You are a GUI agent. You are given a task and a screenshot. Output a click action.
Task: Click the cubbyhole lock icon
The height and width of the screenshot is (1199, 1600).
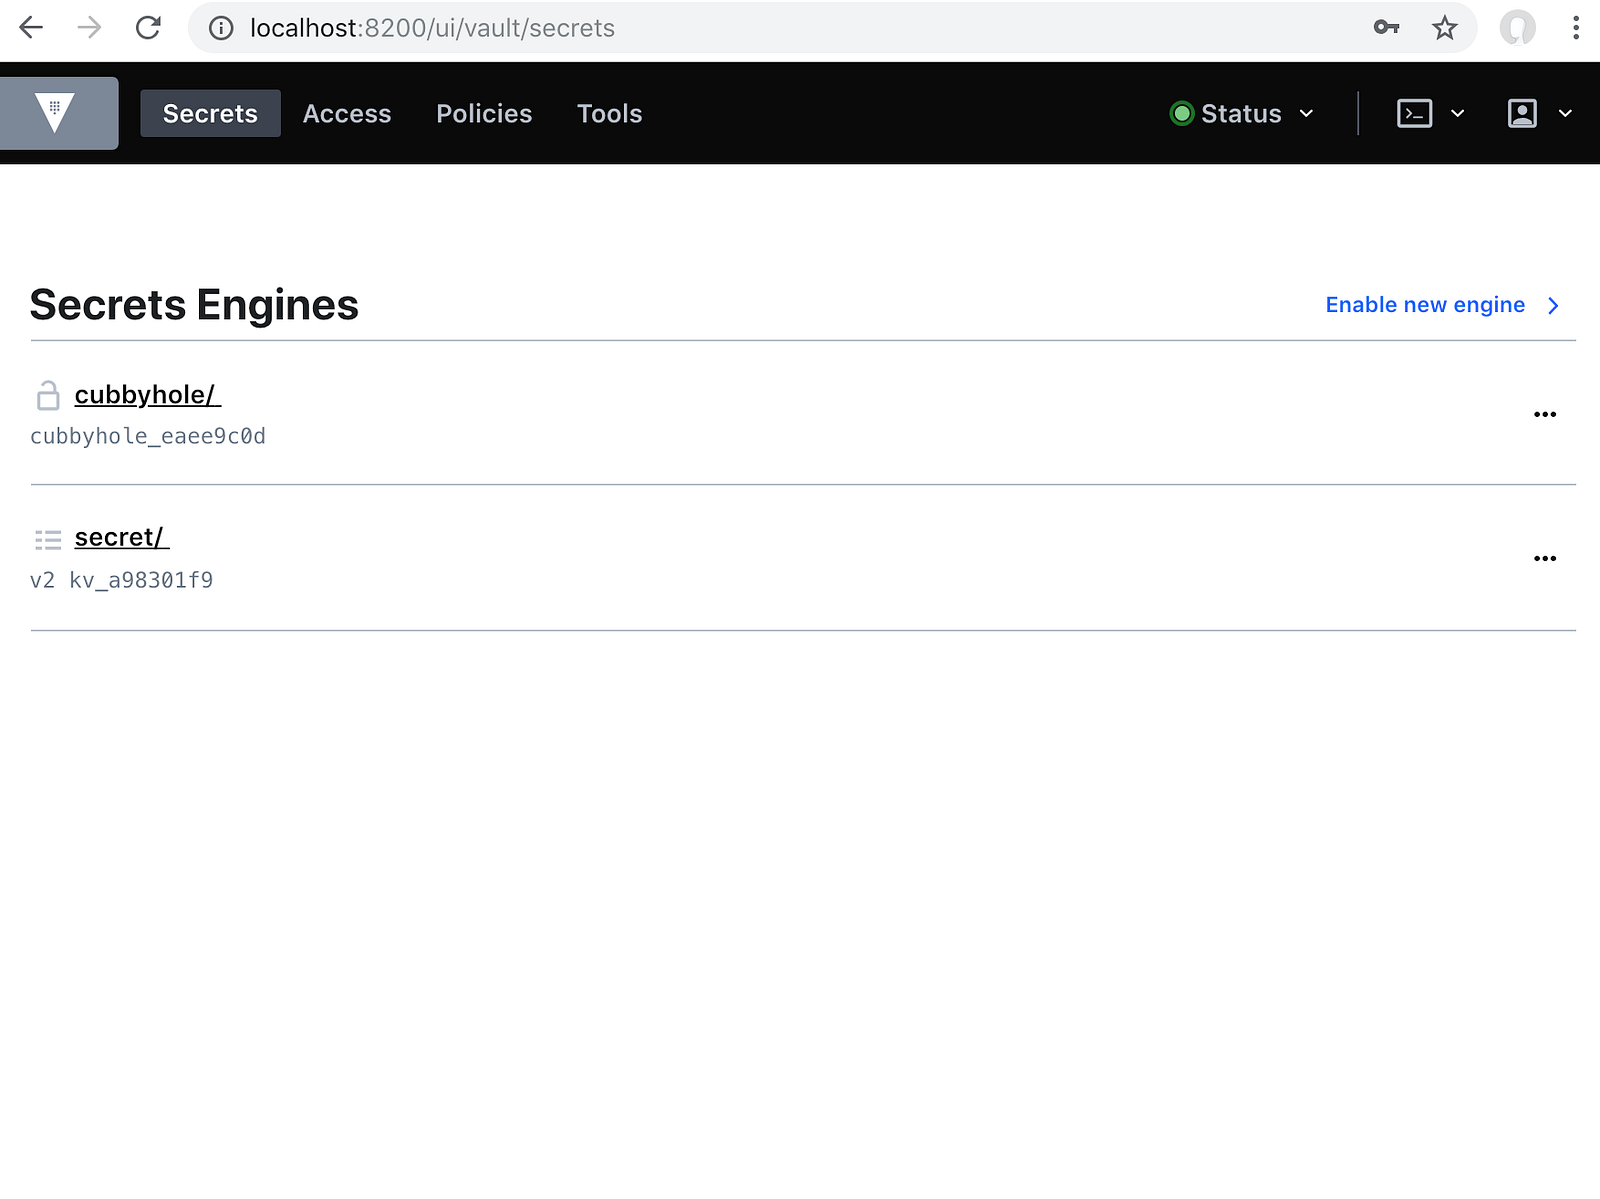[48, 395]
